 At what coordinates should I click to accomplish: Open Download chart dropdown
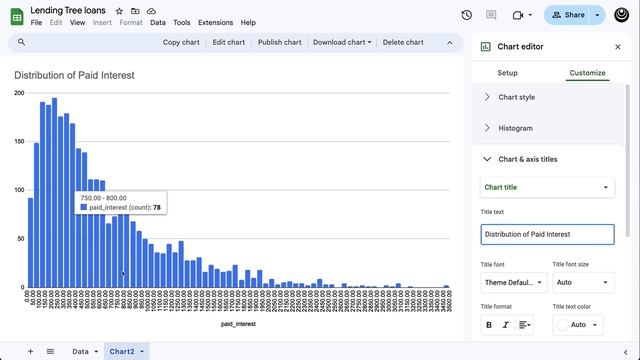(342, 42)
